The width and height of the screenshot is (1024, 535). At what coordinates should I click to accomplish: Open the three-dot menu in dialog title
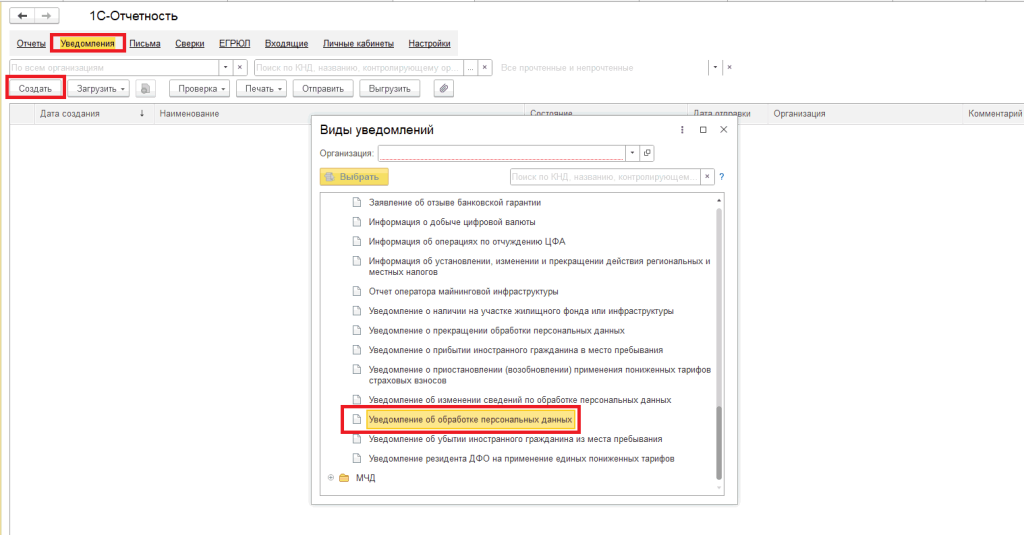[682, 130]
